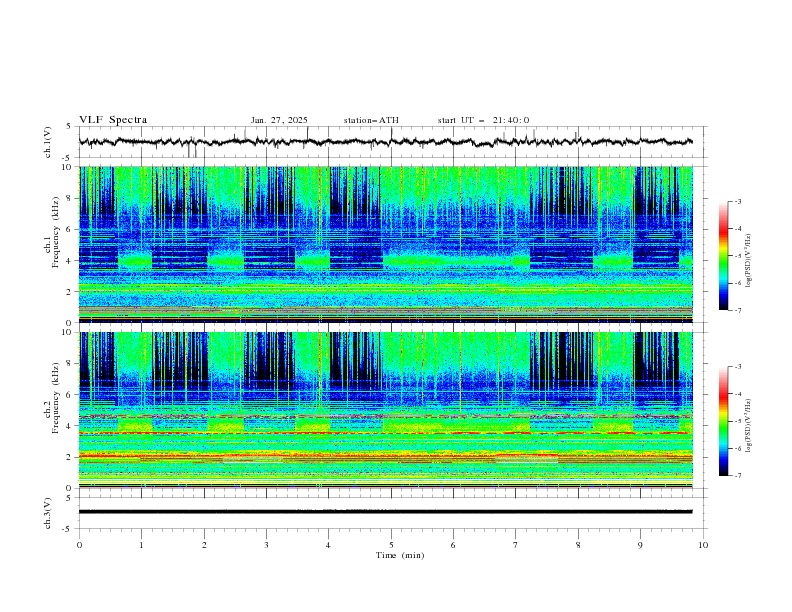Click inside the ch.1 spectrogram panel
792x612 pixels.
click(x=386, y=244)
